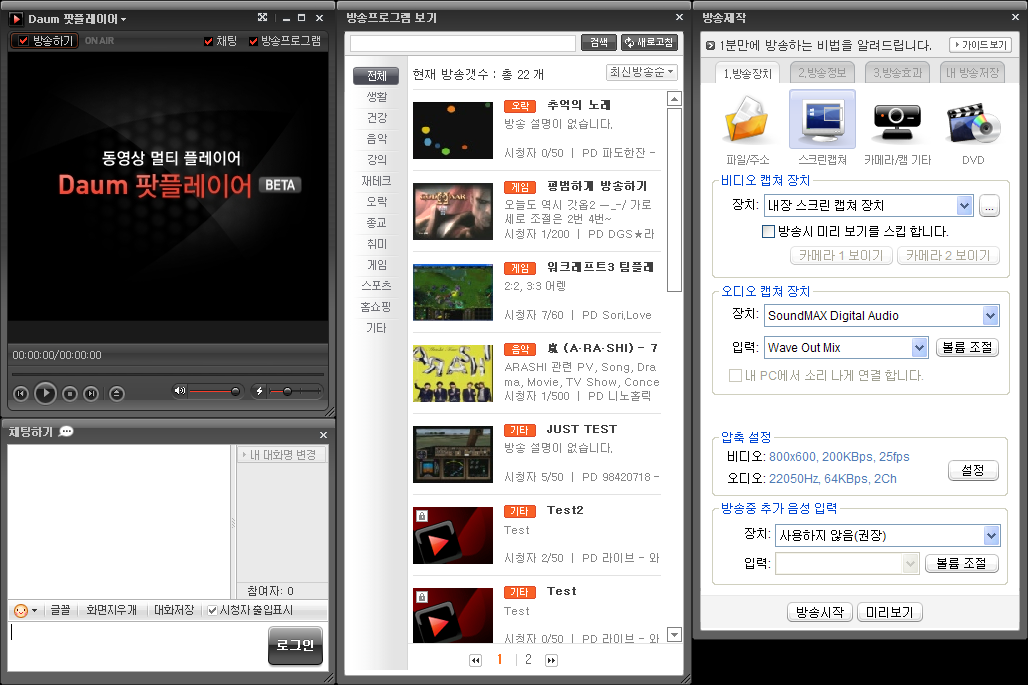Open the 최신방송순 sort dropdown
Screen dimensions: 1028x685
pos(641,72)
